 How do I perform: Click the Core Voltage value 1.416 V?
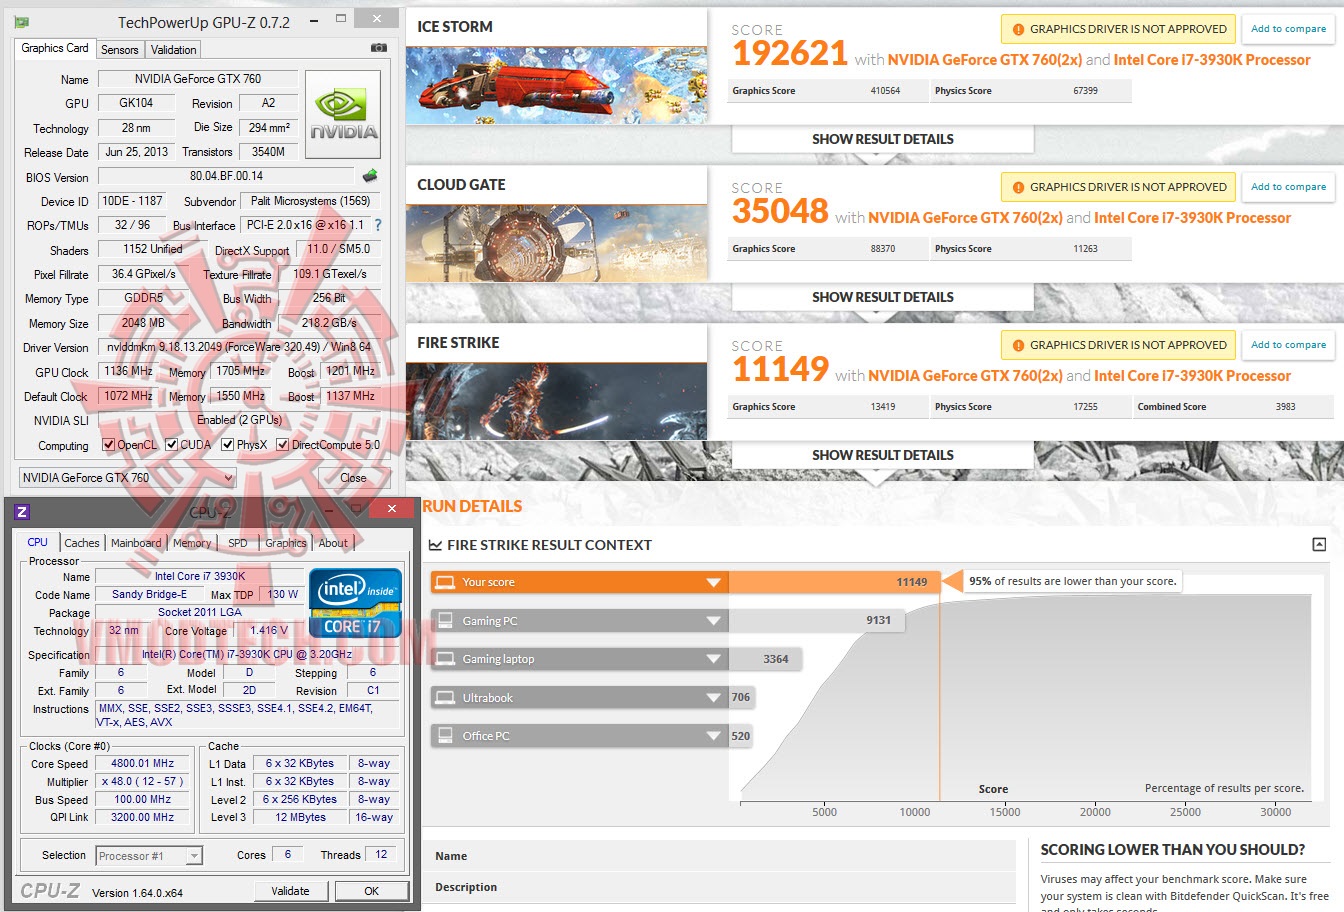269,630
